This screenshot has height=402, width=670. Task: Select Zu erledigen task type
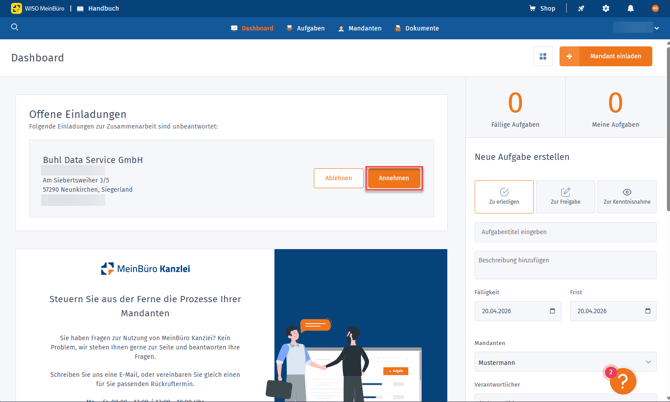tap(504, 197)
